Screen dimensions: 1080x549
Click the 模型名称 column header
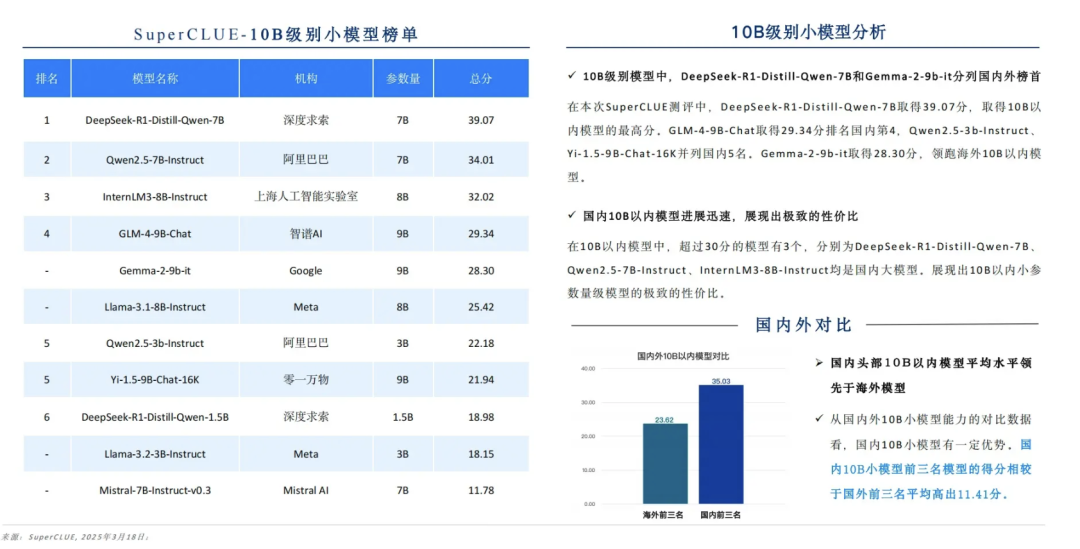tap(155, 79)
